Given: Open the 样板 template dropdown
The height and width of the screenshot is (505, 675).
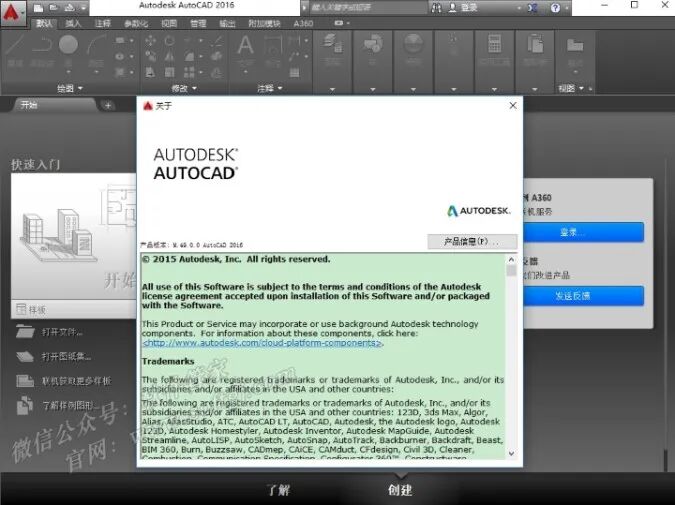Looking at the screenshot, I should pos(74,310).
